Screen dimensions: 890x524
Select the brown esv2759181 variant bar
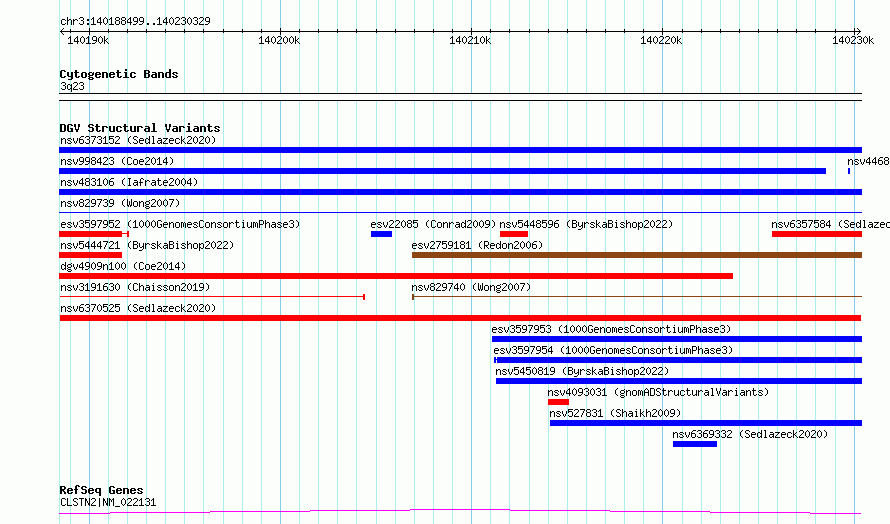coord(637,255)
